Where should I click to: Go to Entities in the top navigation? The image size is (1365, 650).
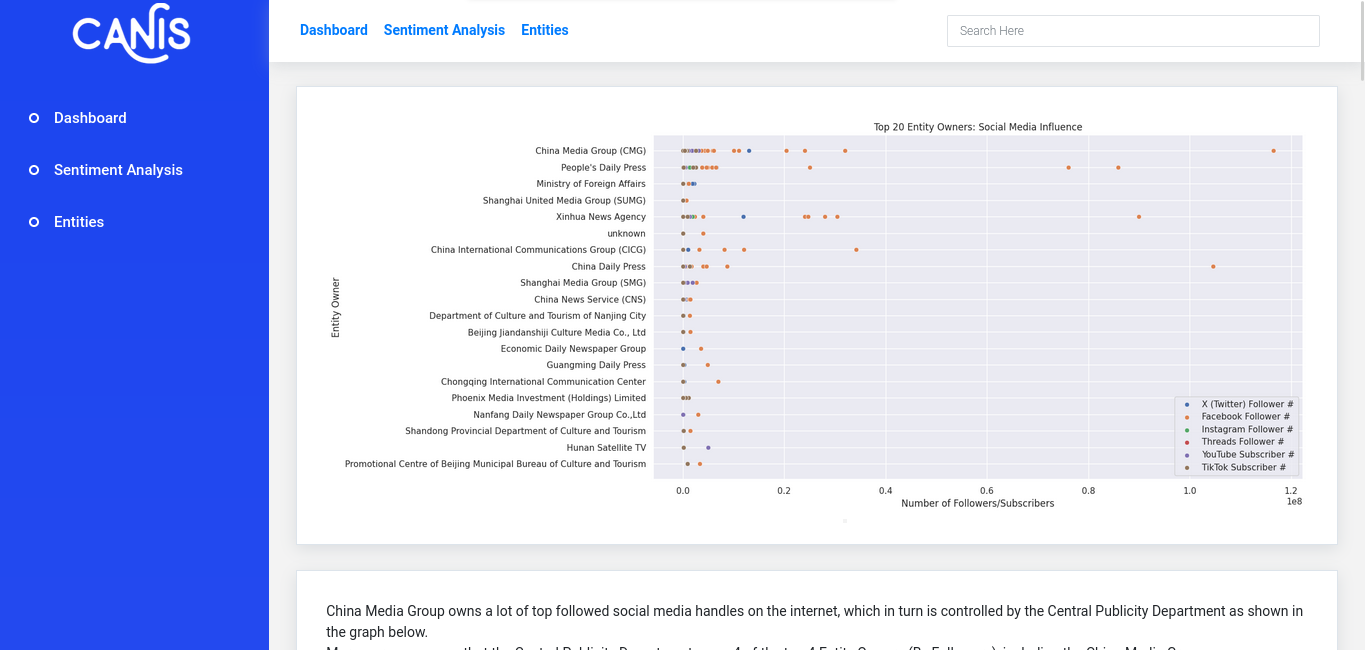click(545, 30)
